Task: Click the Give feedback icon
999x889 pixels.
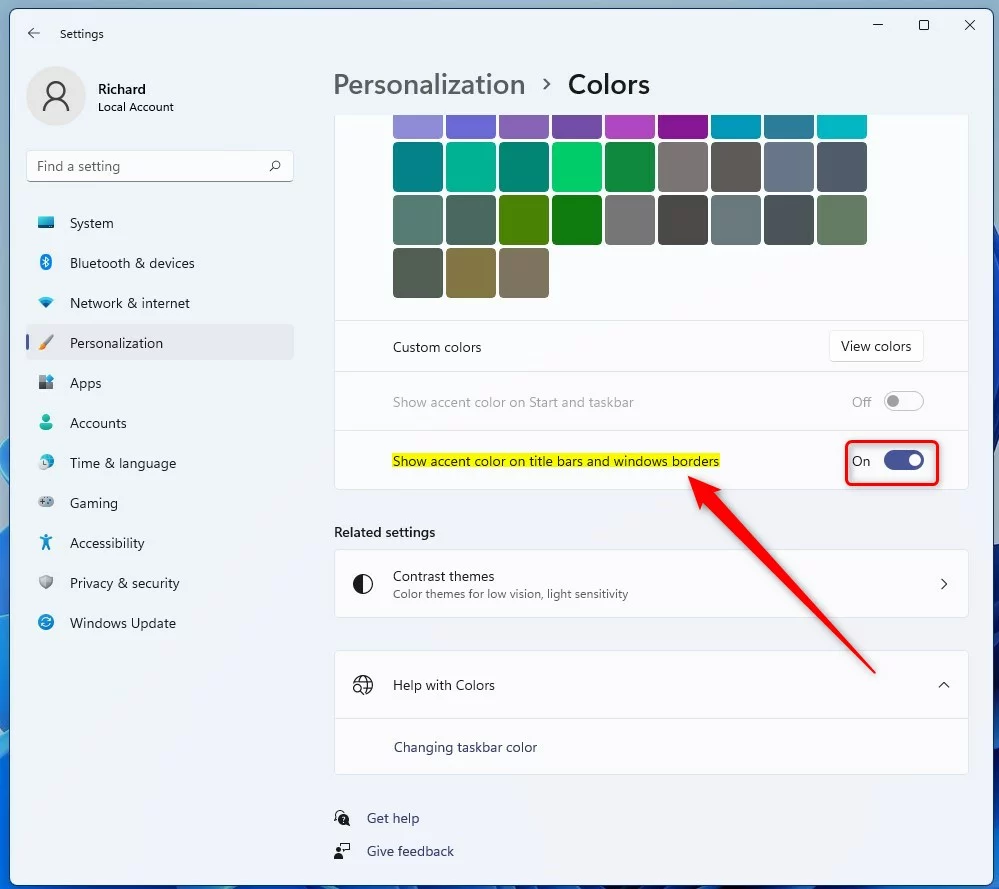Action: (x=342, y=851)
